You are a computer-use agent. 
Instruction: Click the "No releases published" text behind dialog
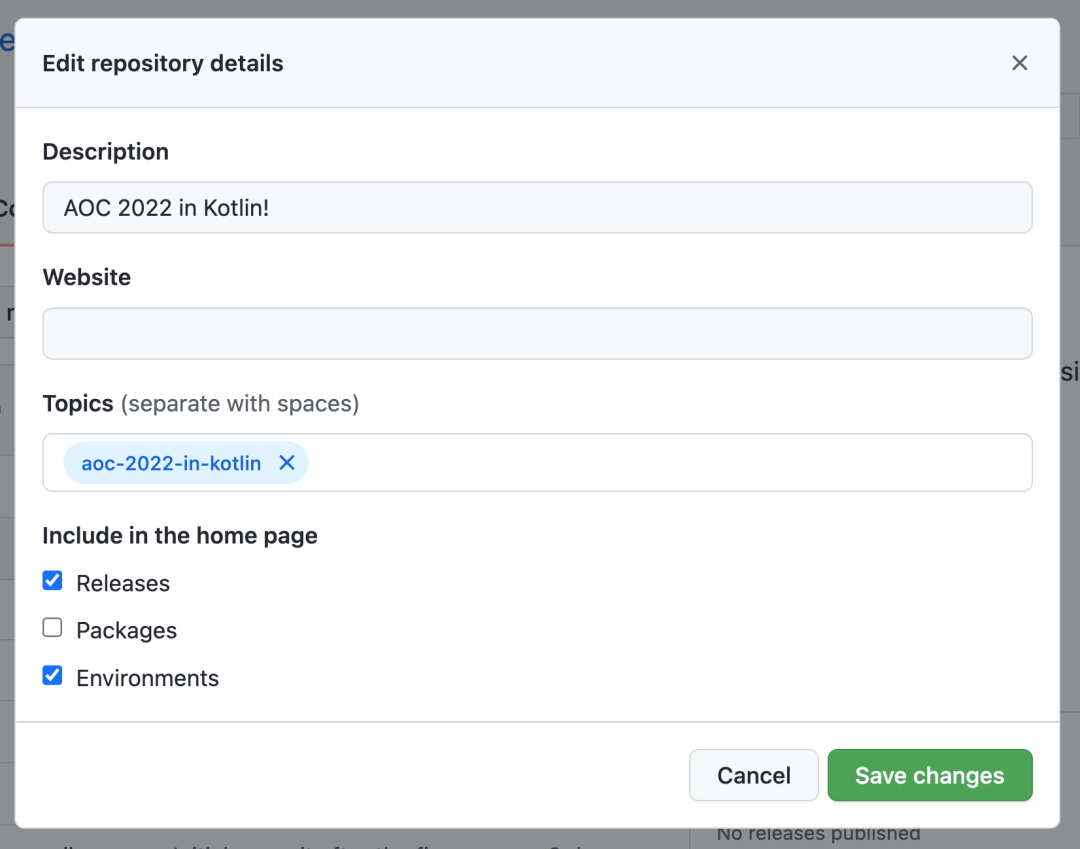tap(818, 835)
